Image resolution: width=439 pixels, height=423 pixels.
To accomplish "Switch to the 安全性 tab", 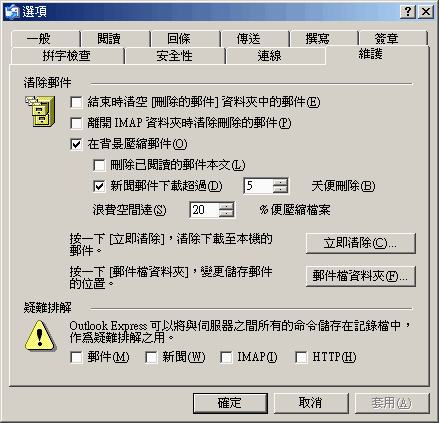I will (x=174, y=56).
